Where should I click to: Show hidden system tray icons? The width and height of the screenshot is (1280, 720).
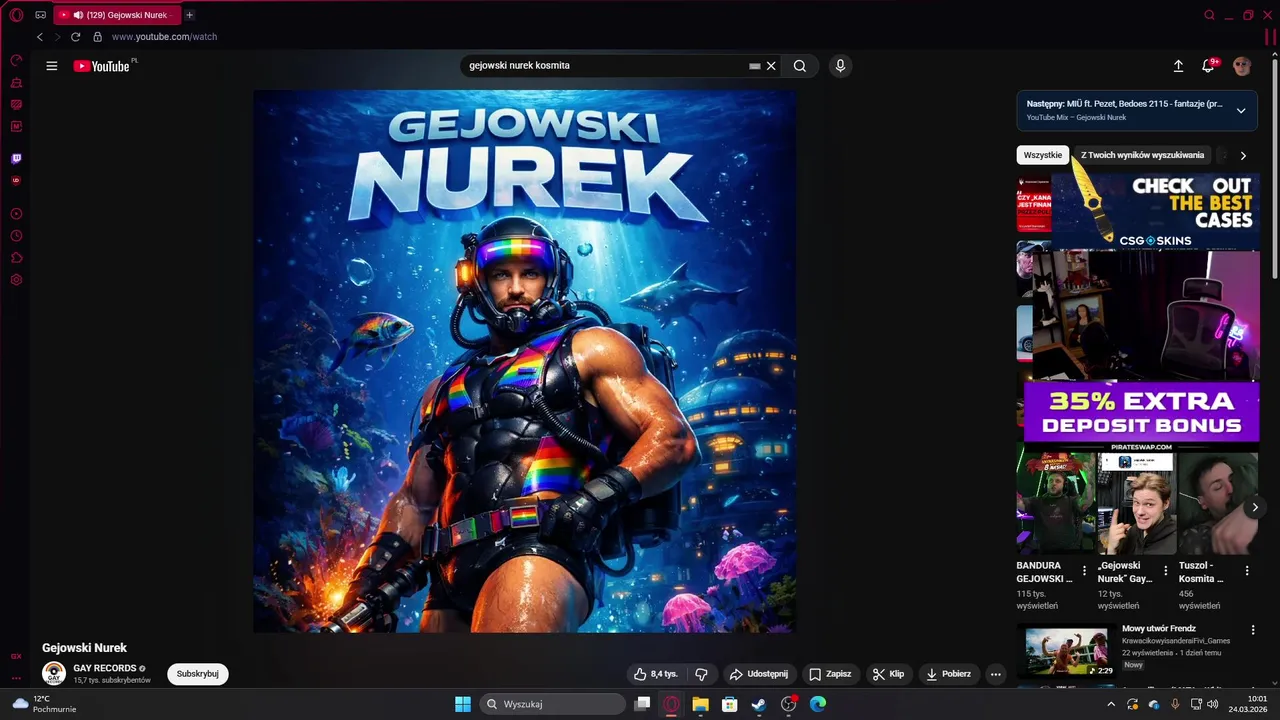pyautogui.click(x=1110, y=704)
